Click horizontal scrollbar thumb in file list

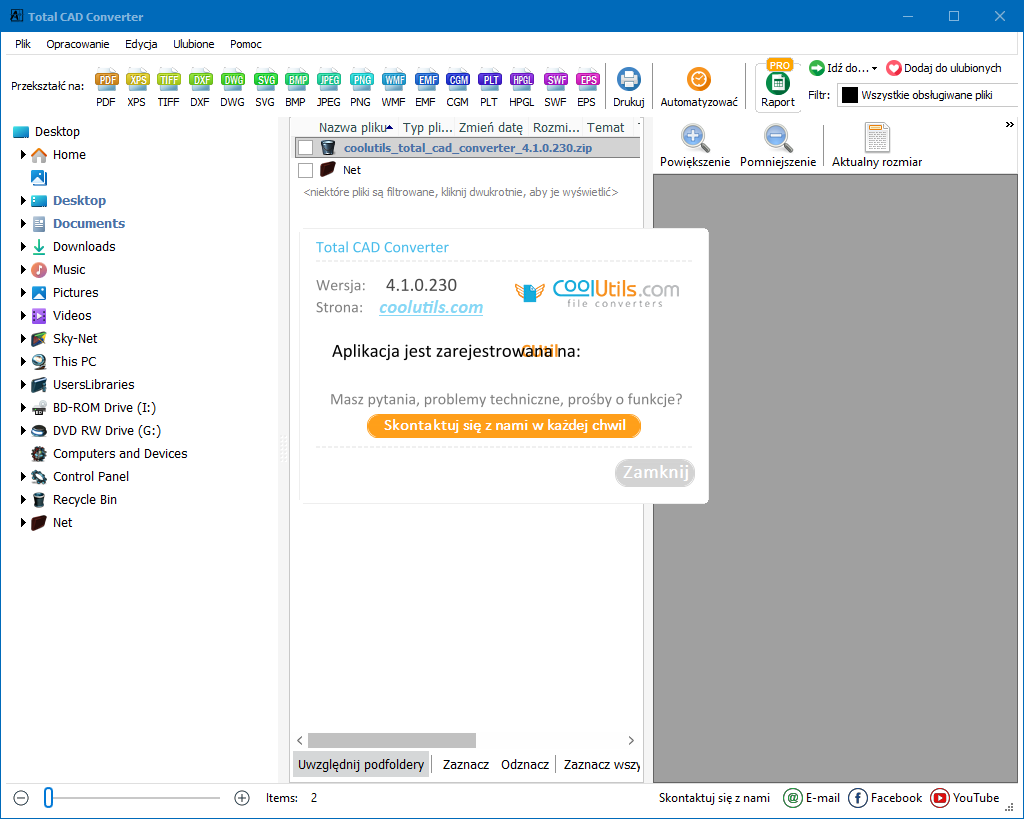point(392,740)
